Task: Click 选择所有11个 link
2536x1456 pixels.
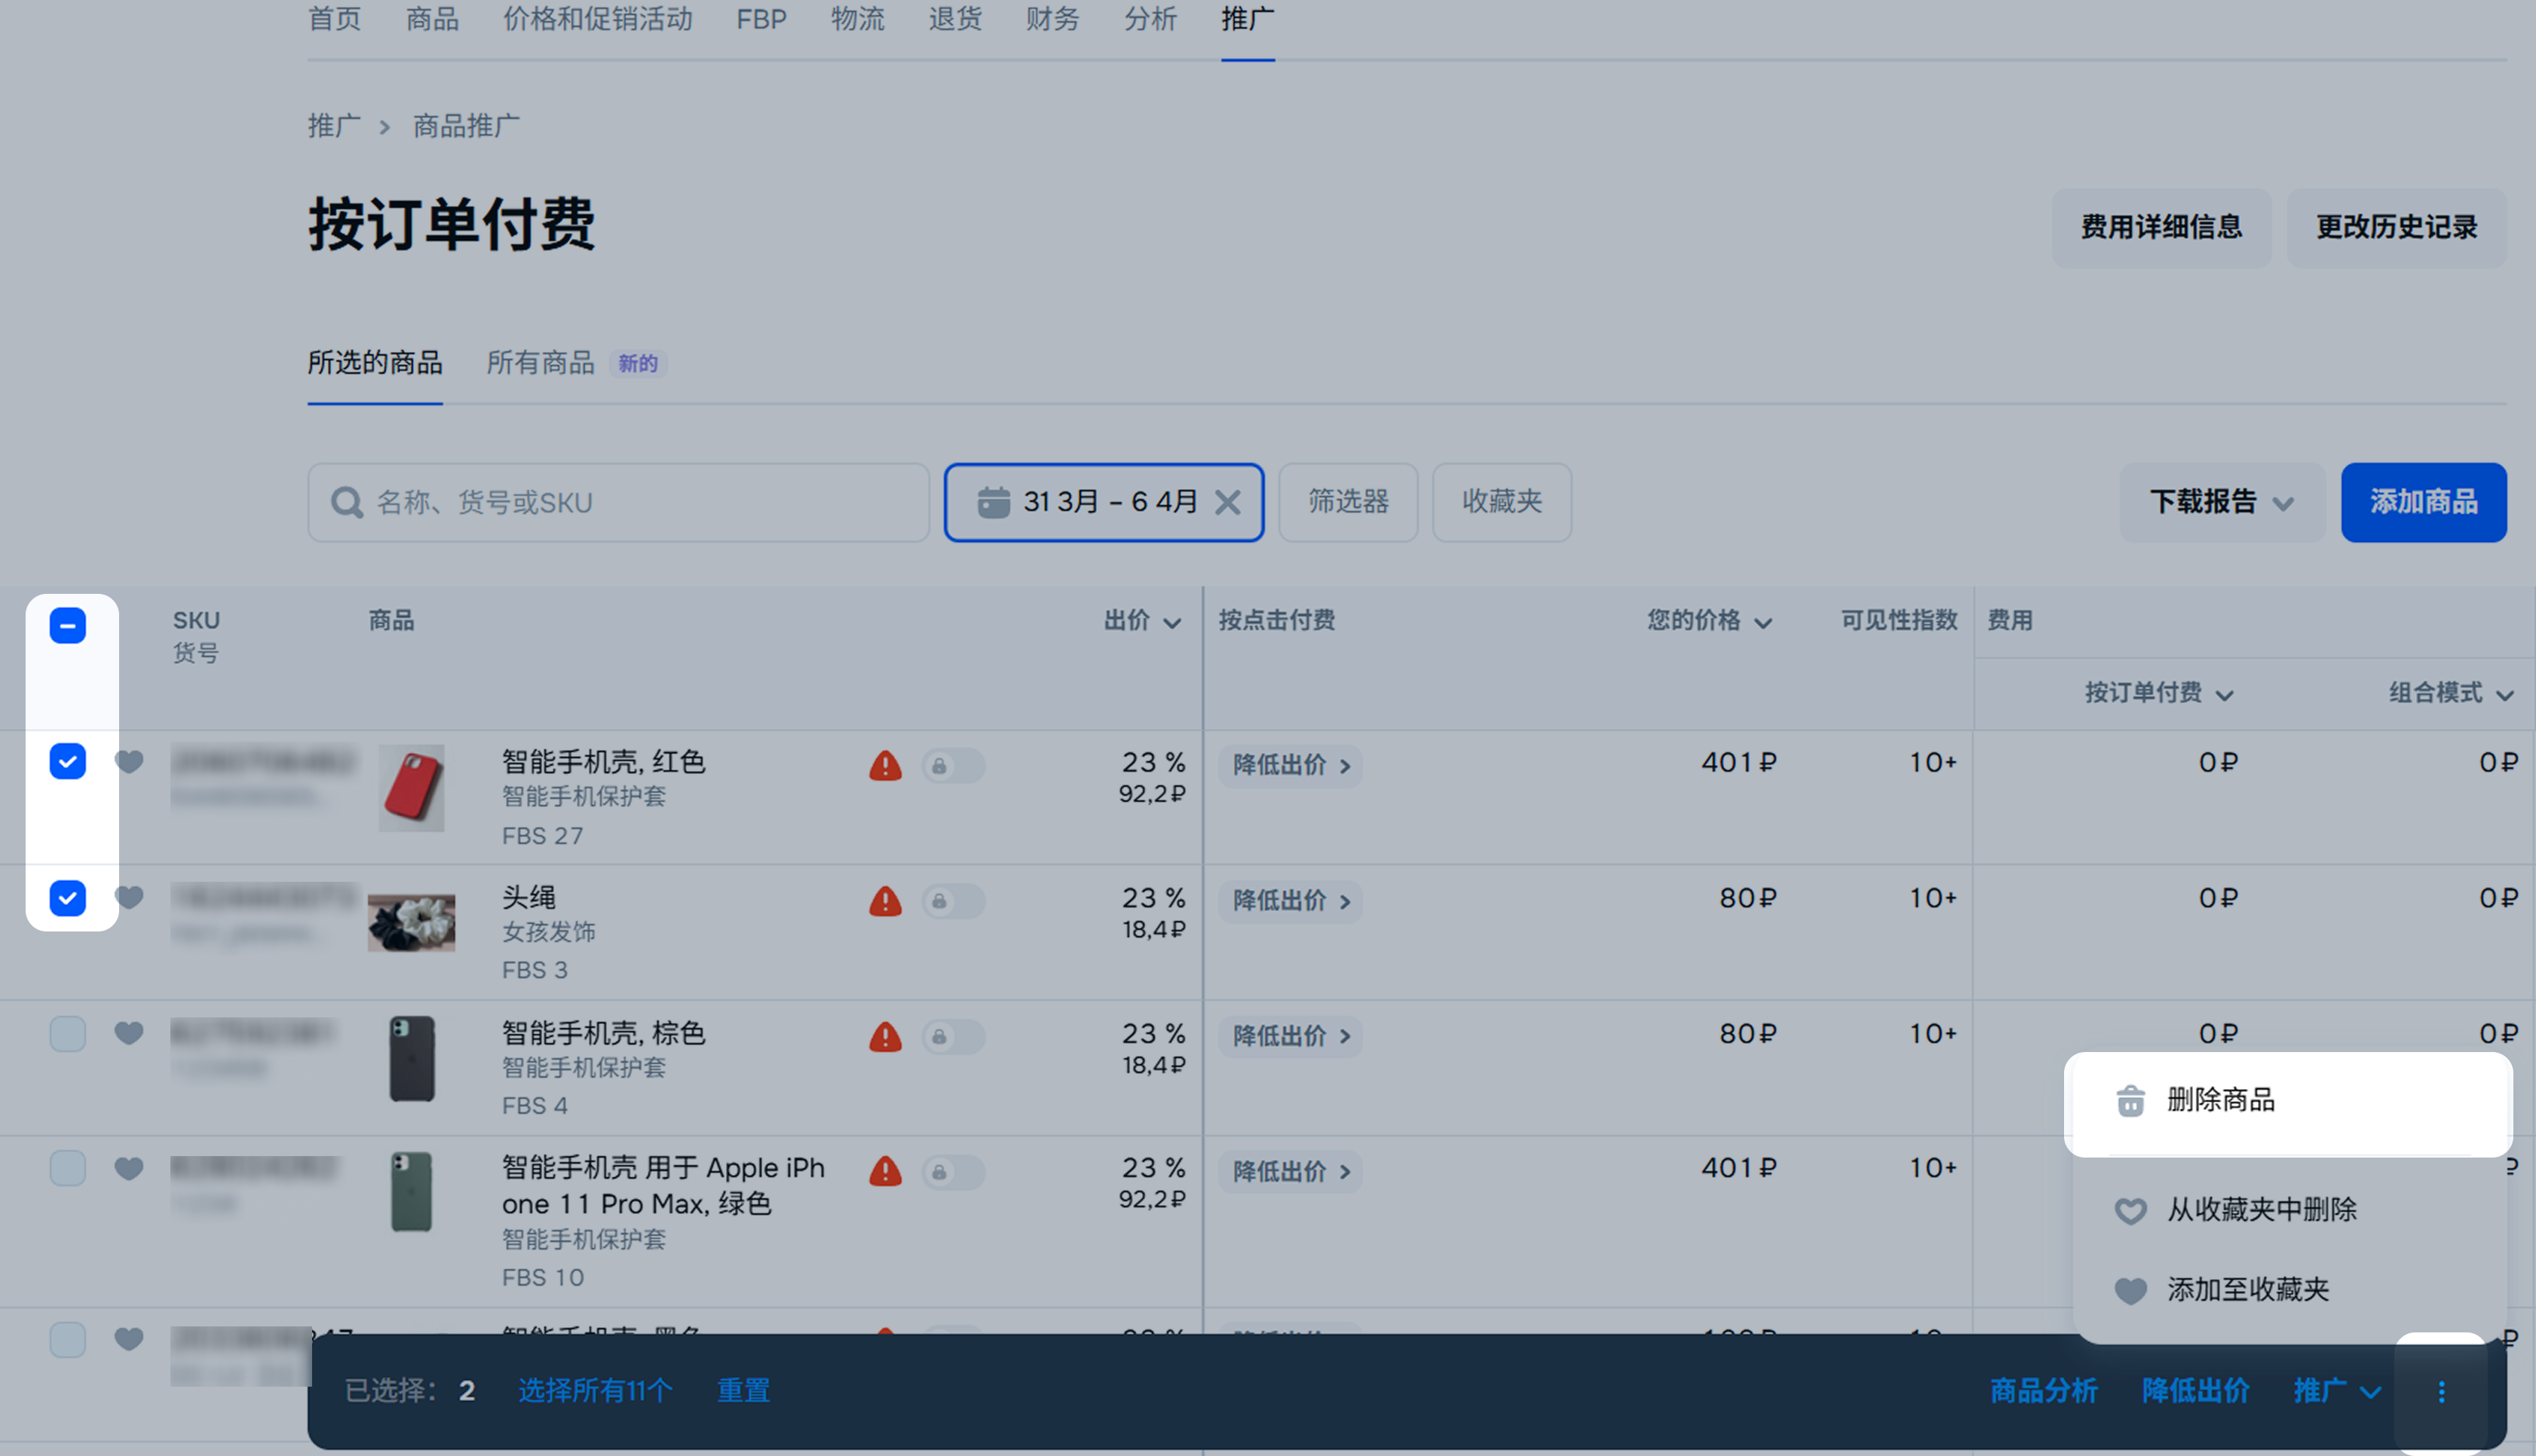Action: point(595,1391)
